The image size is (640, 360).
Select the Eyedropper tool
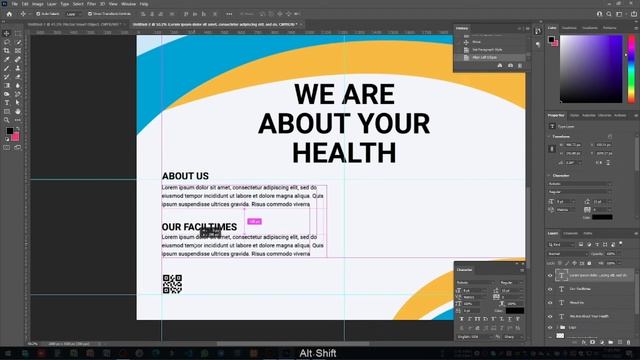click(x=7, y=60)
